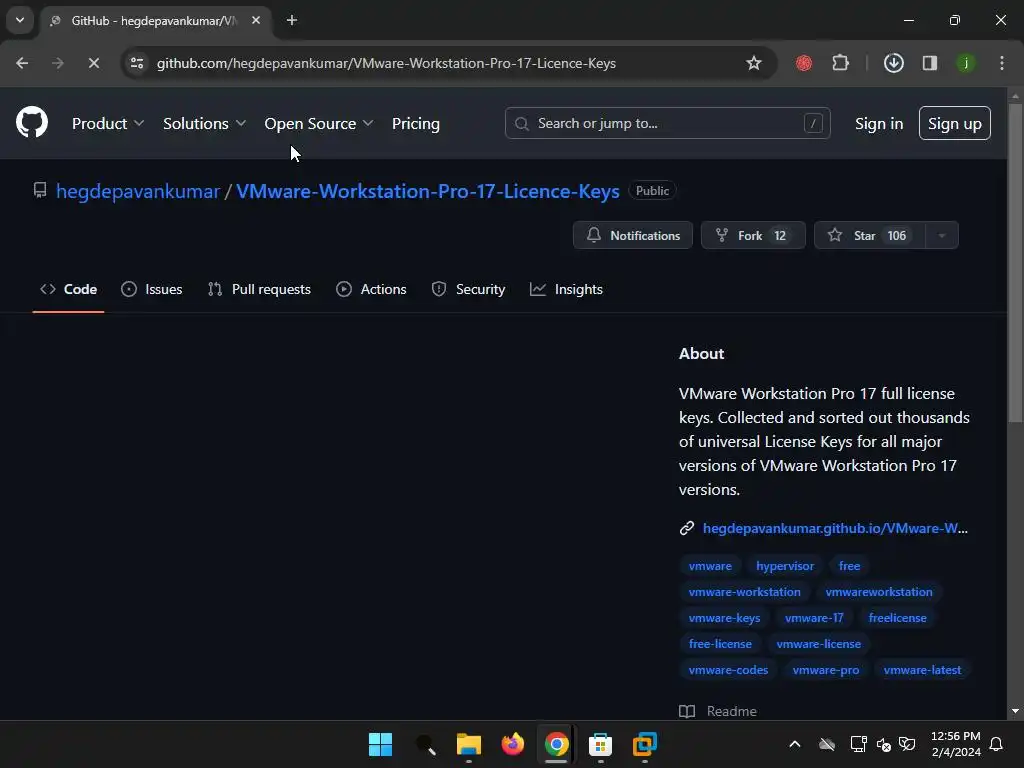Focus the Search or jump to field
Screen dimensions: 1024x768
point(667,123)
